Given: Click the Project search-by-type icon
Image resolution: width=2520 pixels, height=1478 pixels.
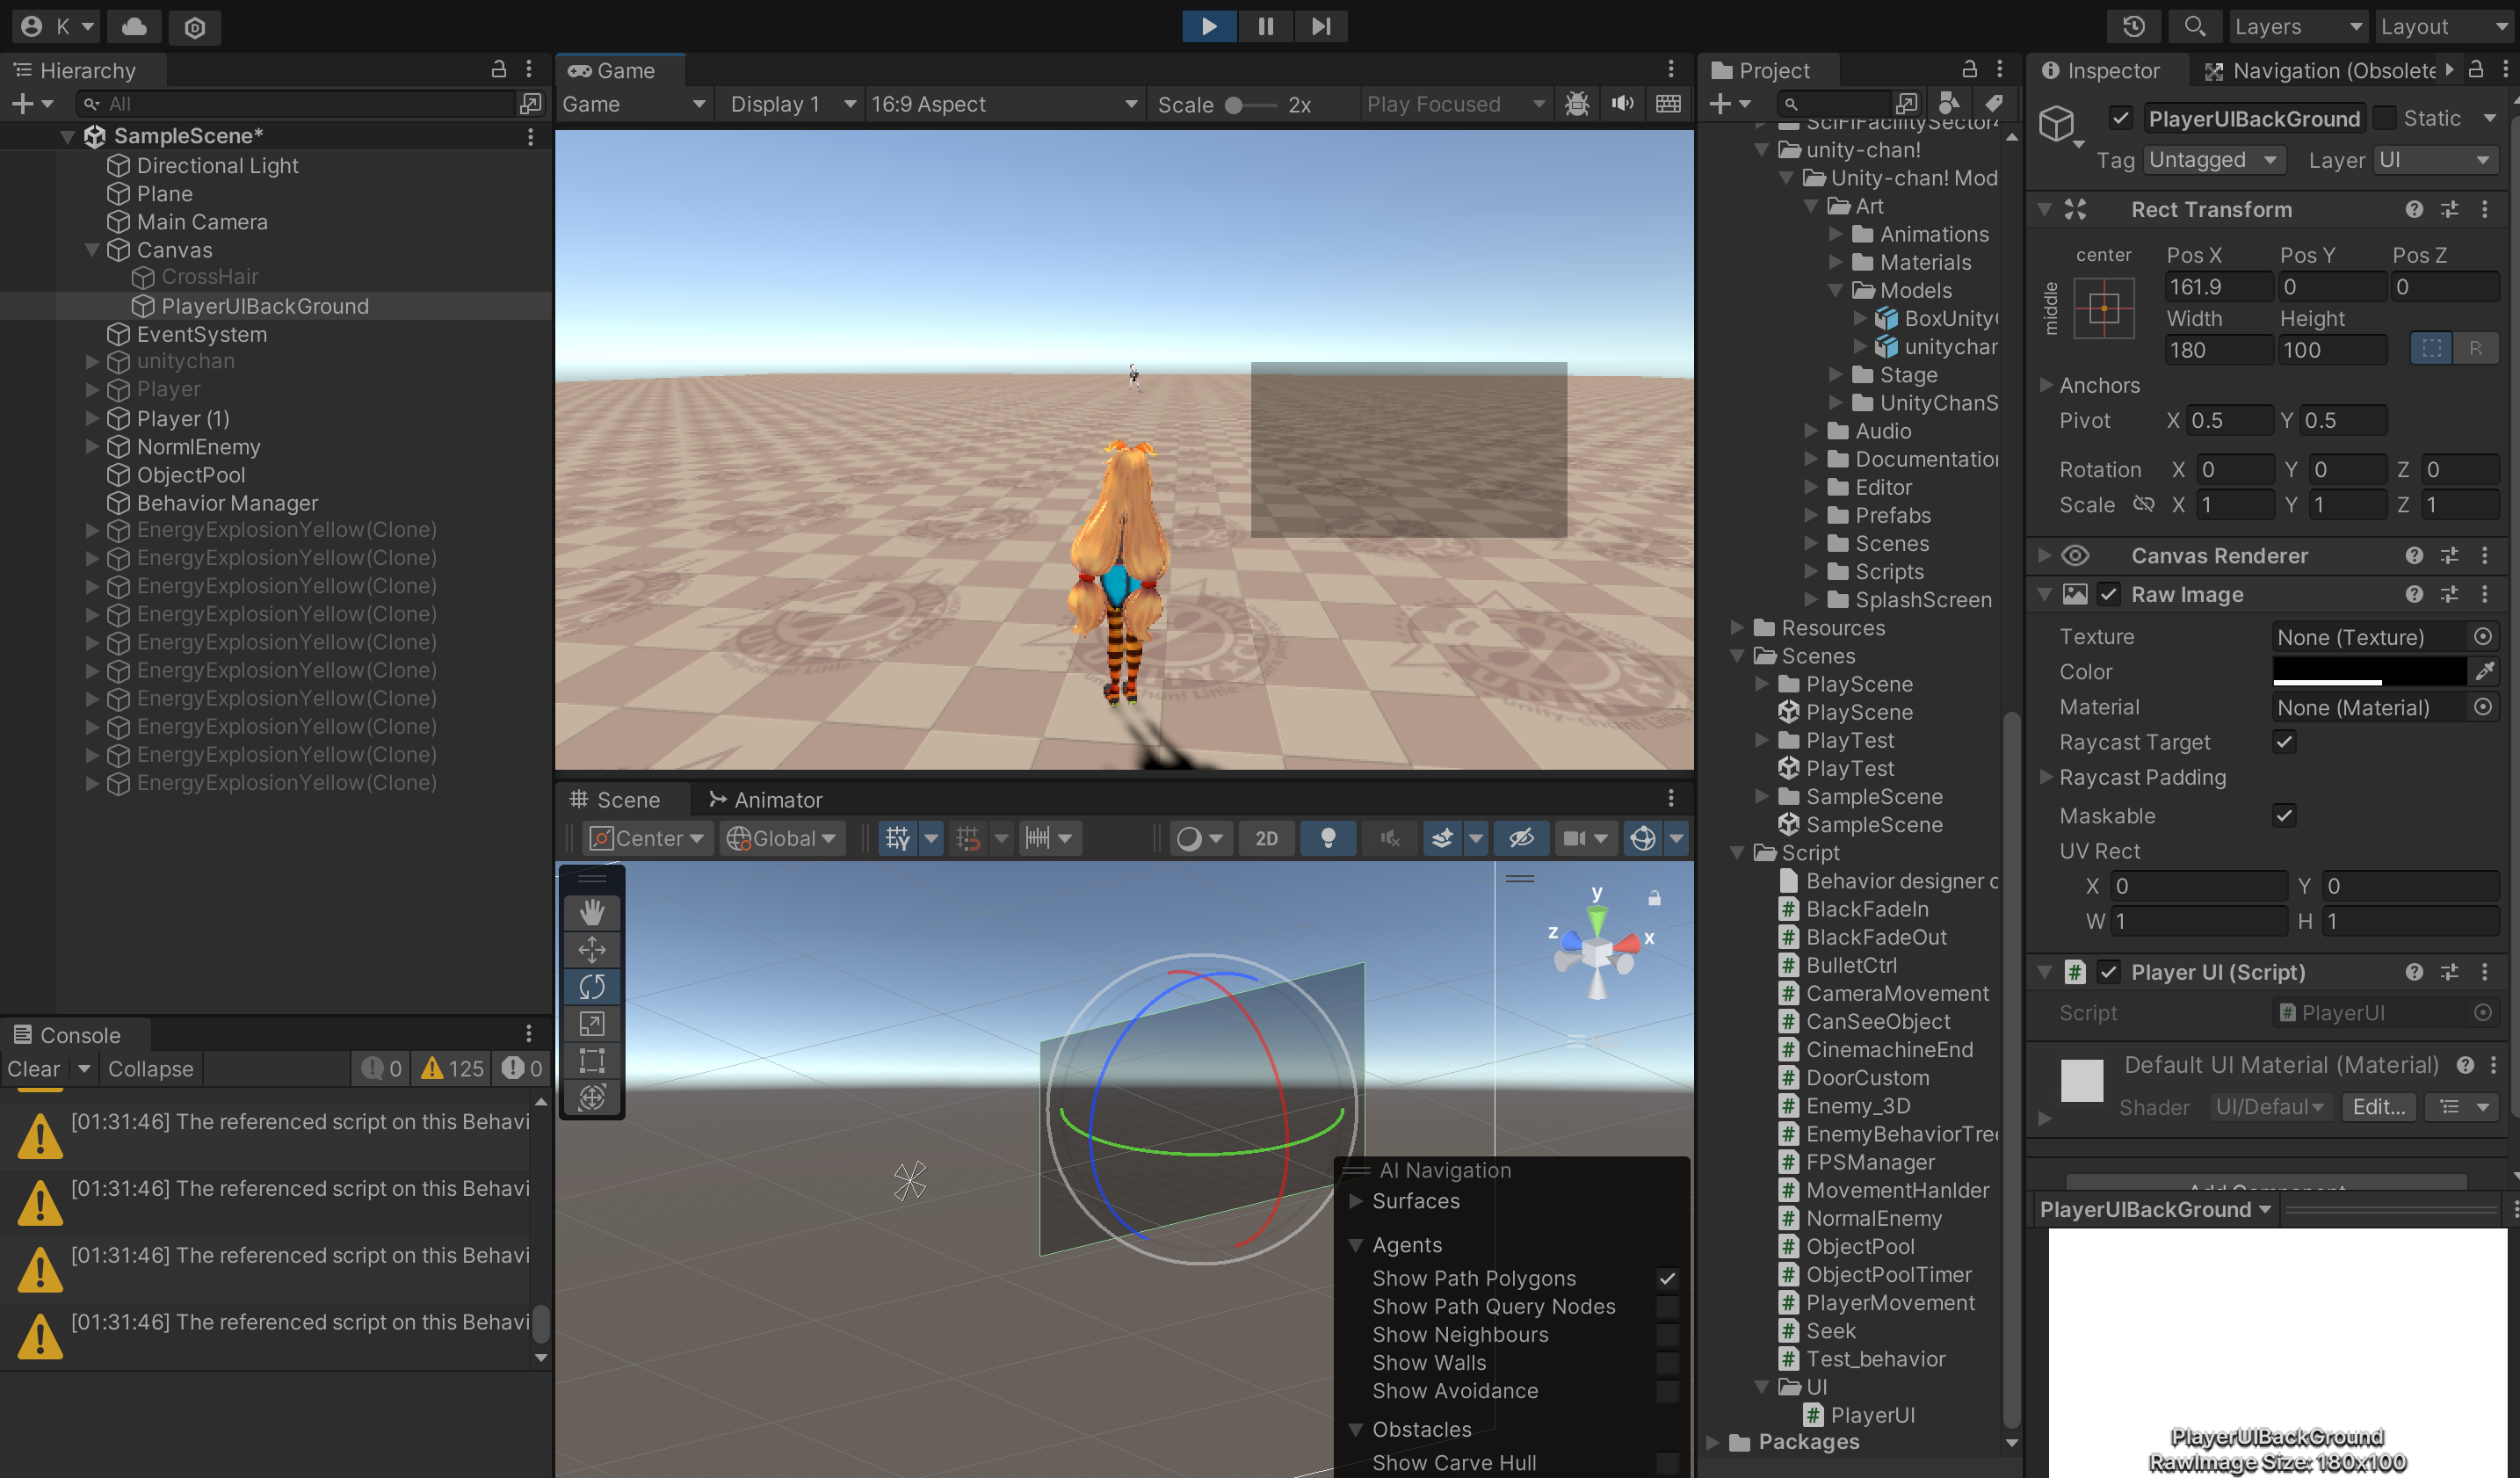Looking at the screenshot, I should (1948, 103).
